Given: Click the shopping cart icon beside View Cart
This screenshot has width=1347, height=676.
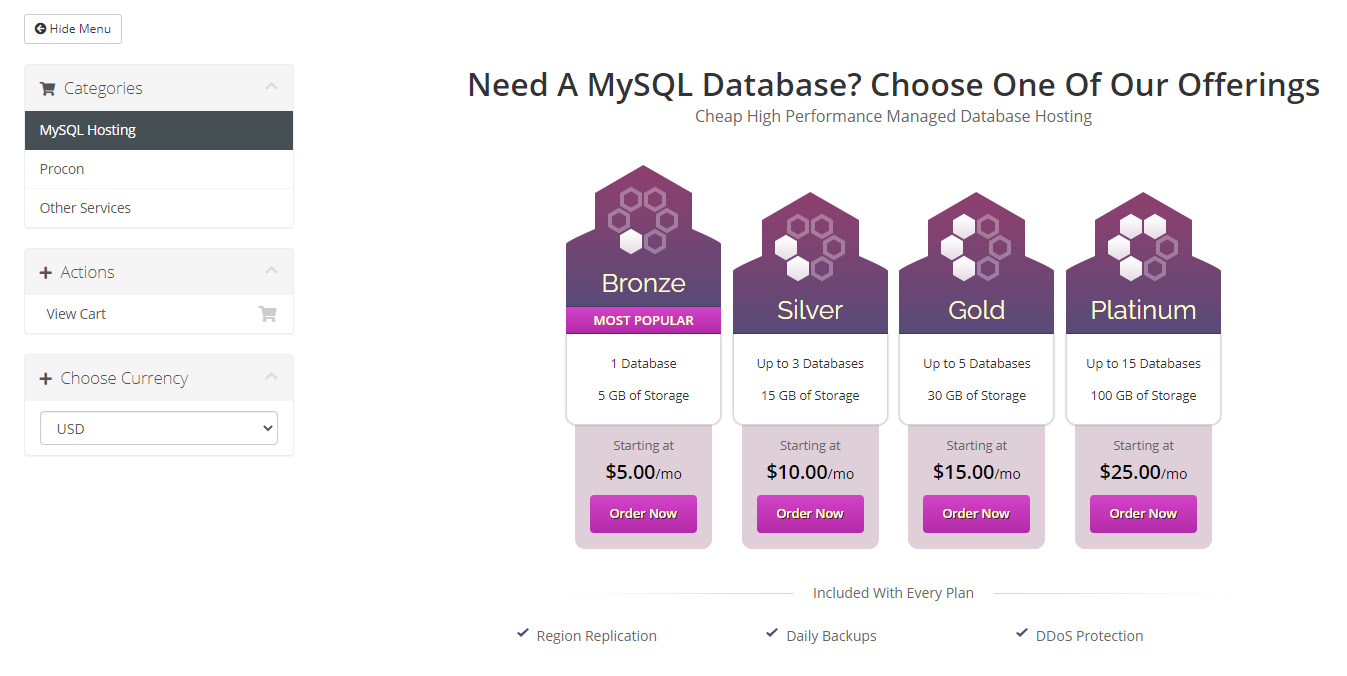Looking at the screenshot, I should 267,314.
